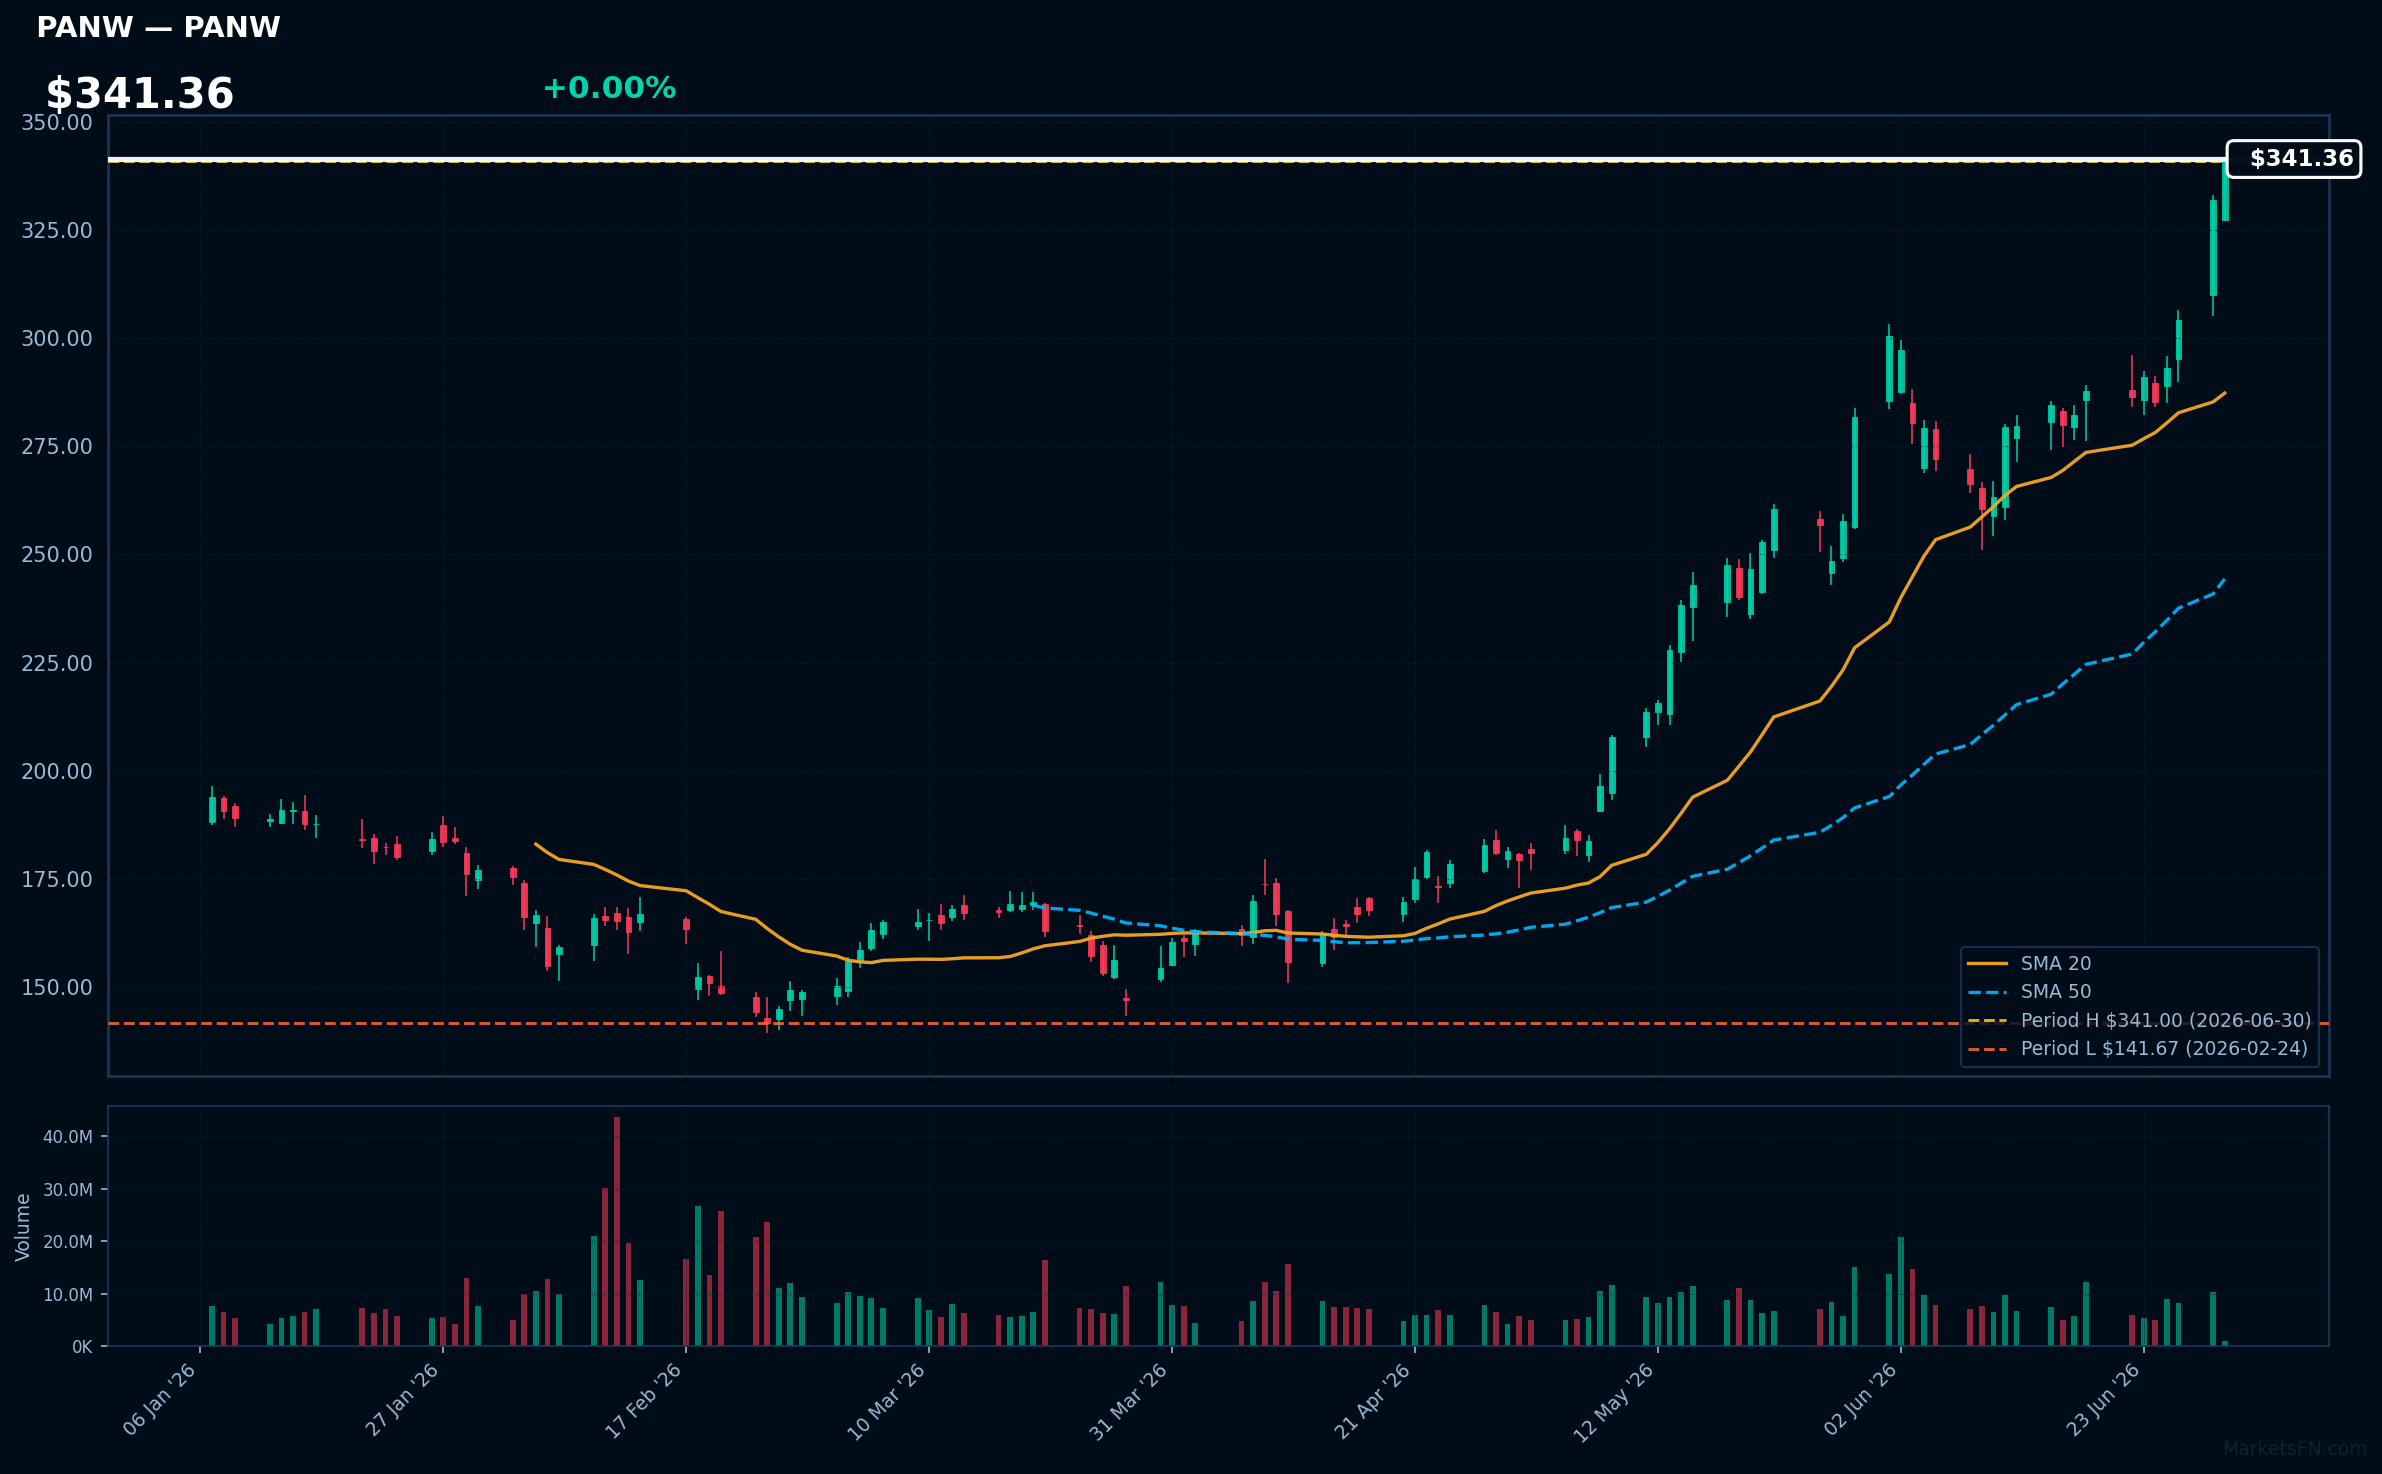Click the 06 Jan '26 date label
The height and width of the screenshot is (1474, 2382).
coord(160,1400)
